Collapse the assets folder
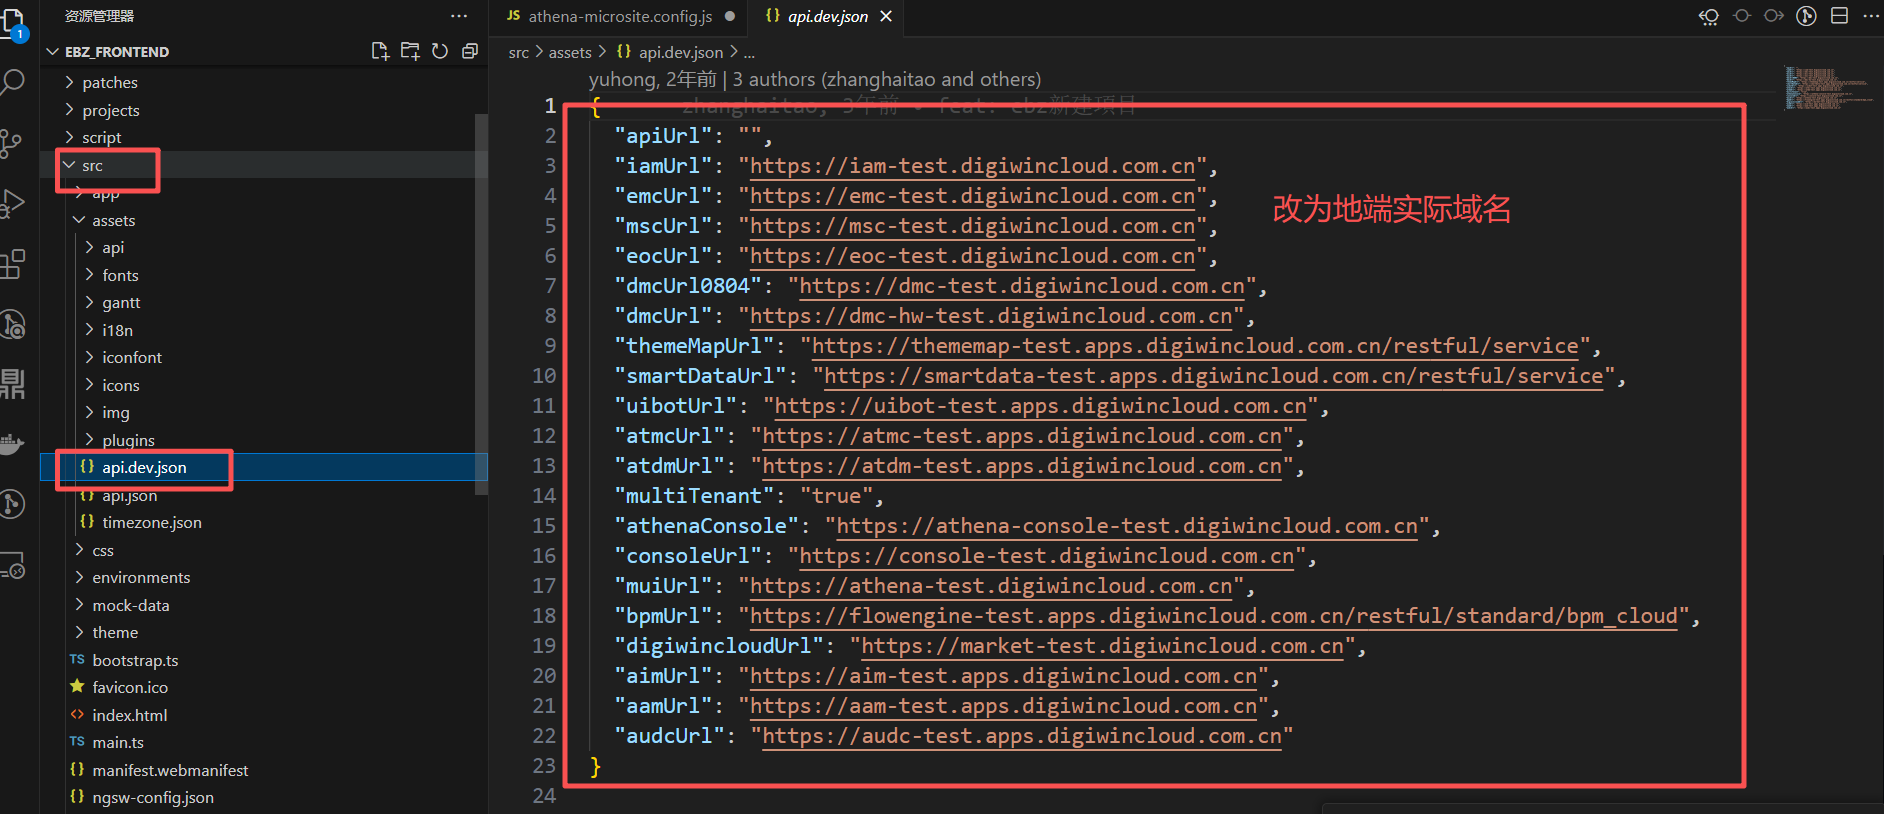This screenshot has width=1884, height=814. pyautogui.click(x=113, y=221)
